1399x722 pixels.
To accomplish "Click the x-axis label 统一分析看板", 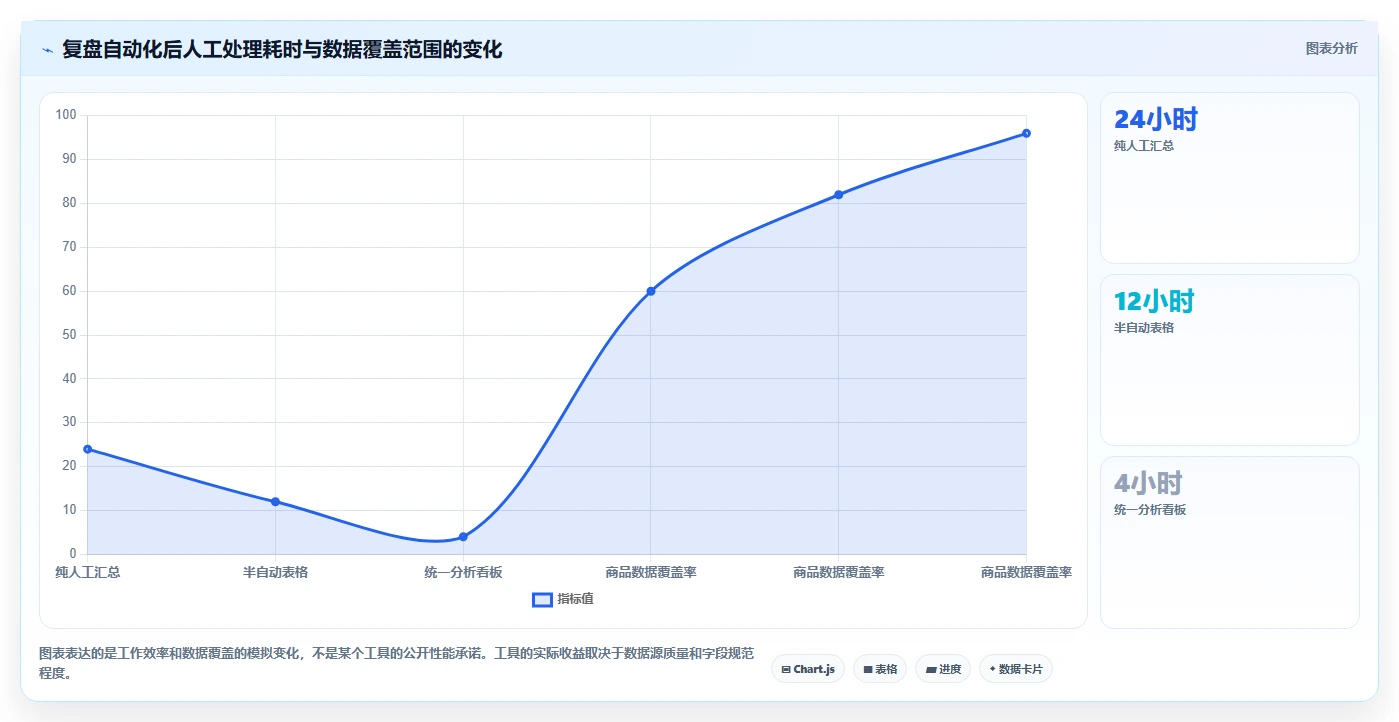I will point(463,572).
